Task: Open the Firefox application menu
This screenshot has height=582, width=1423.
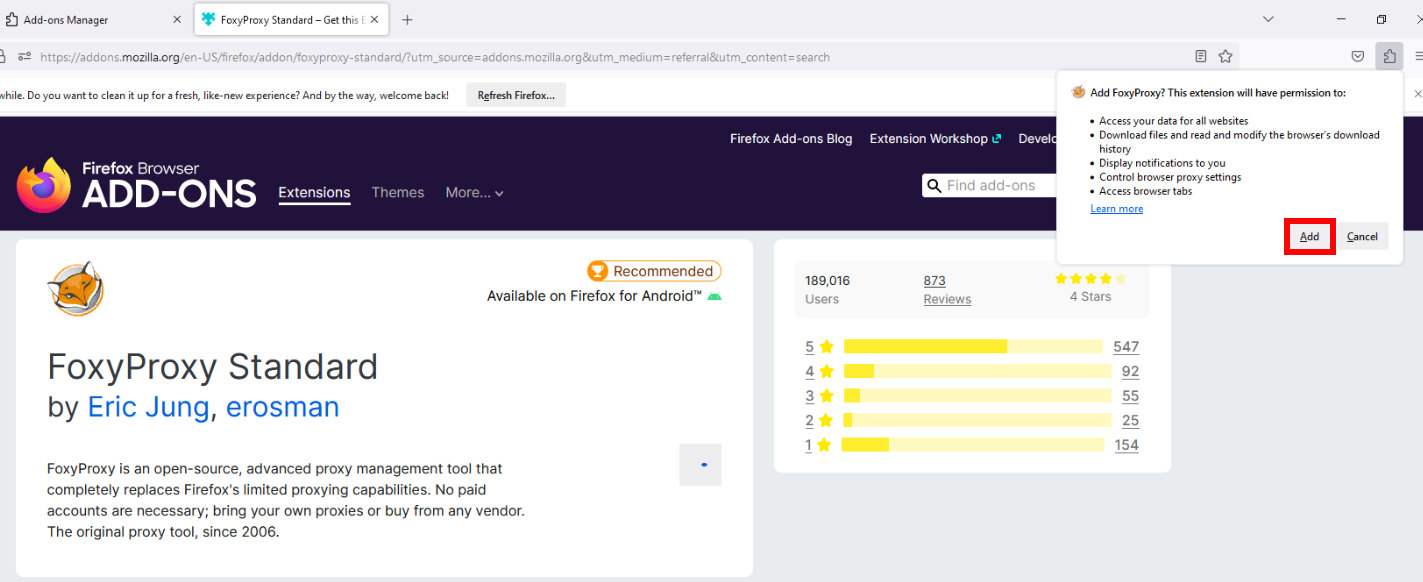Action: click(x=1418, y=57)
